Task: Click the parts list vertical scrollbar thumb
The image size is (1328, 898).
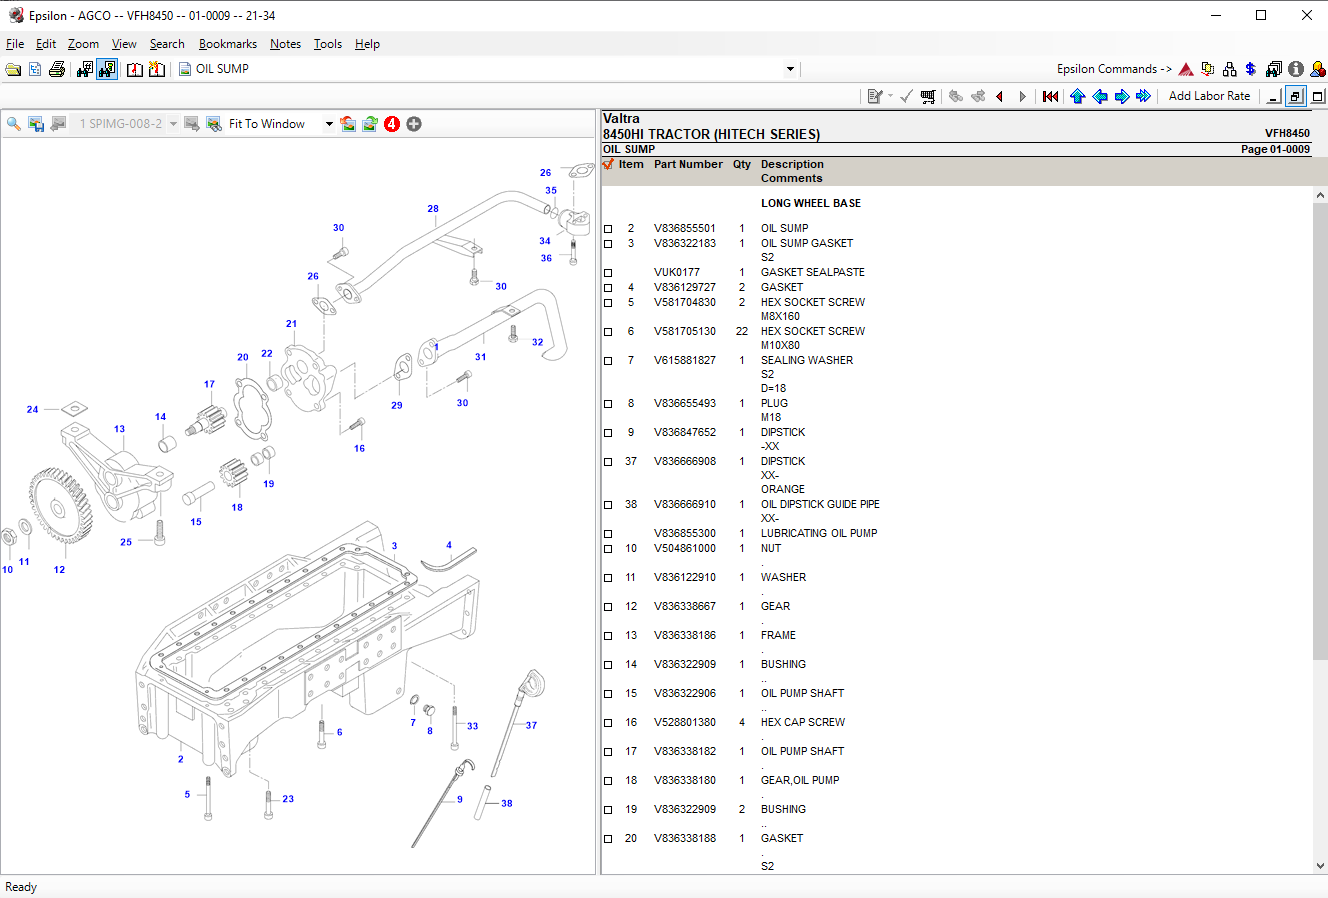Action: (x=1319, y=431)
